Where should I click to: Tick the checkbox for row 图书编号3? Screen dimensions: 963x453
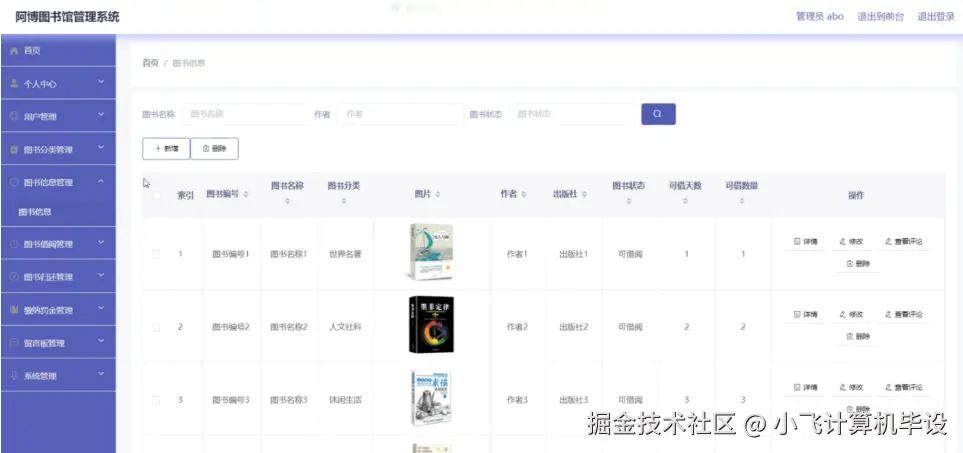click(x=156, y=400)
